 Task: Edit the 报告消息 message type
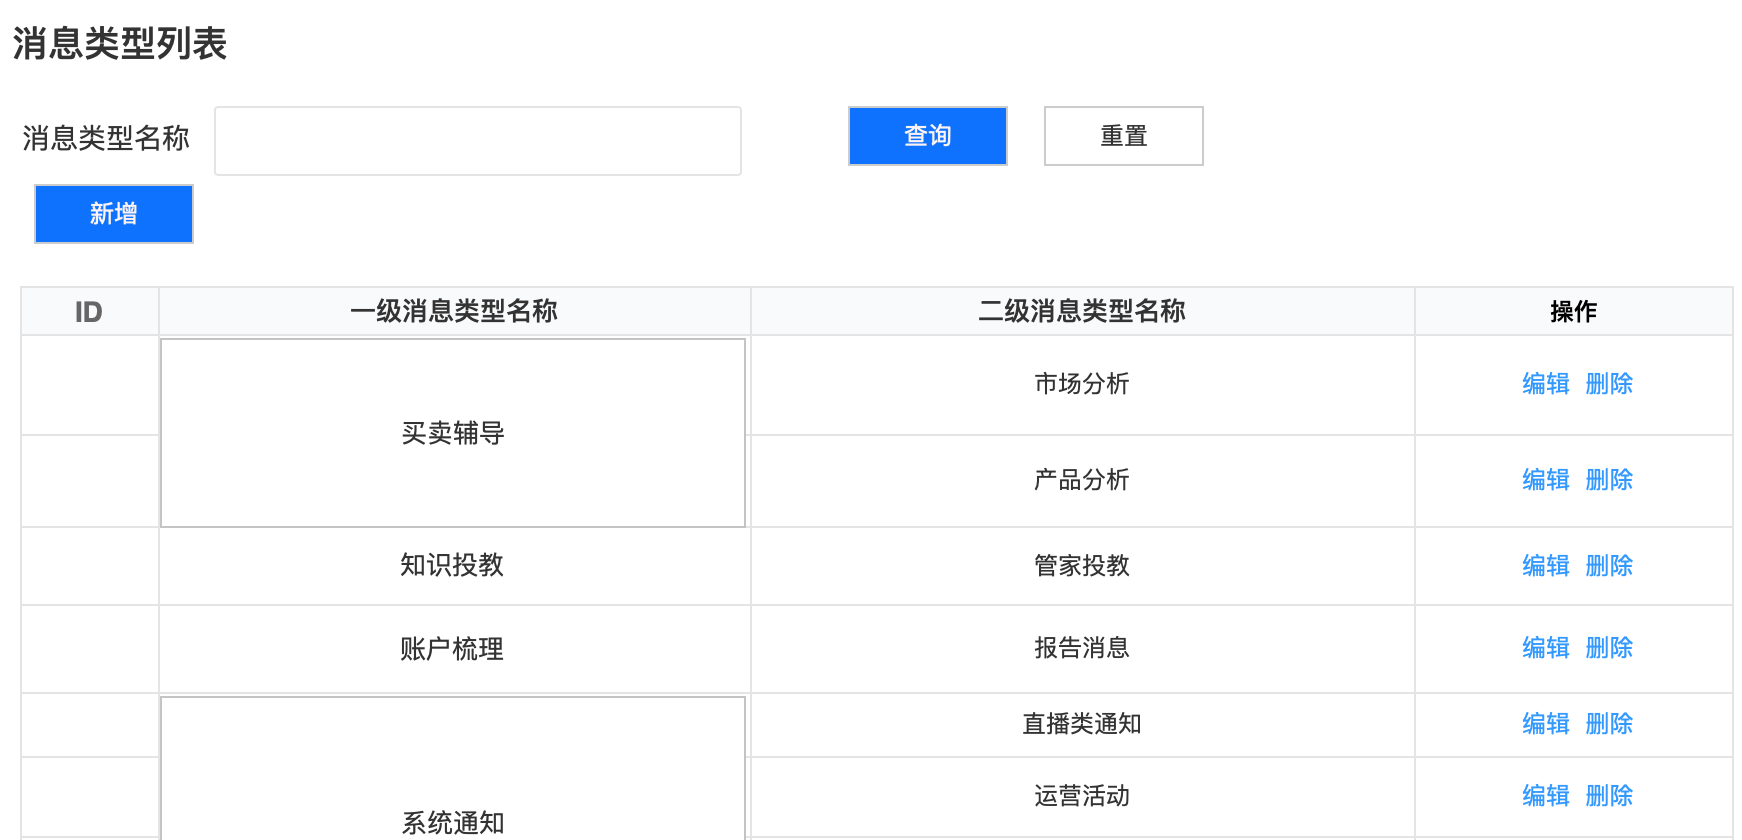click(1545, 648)
